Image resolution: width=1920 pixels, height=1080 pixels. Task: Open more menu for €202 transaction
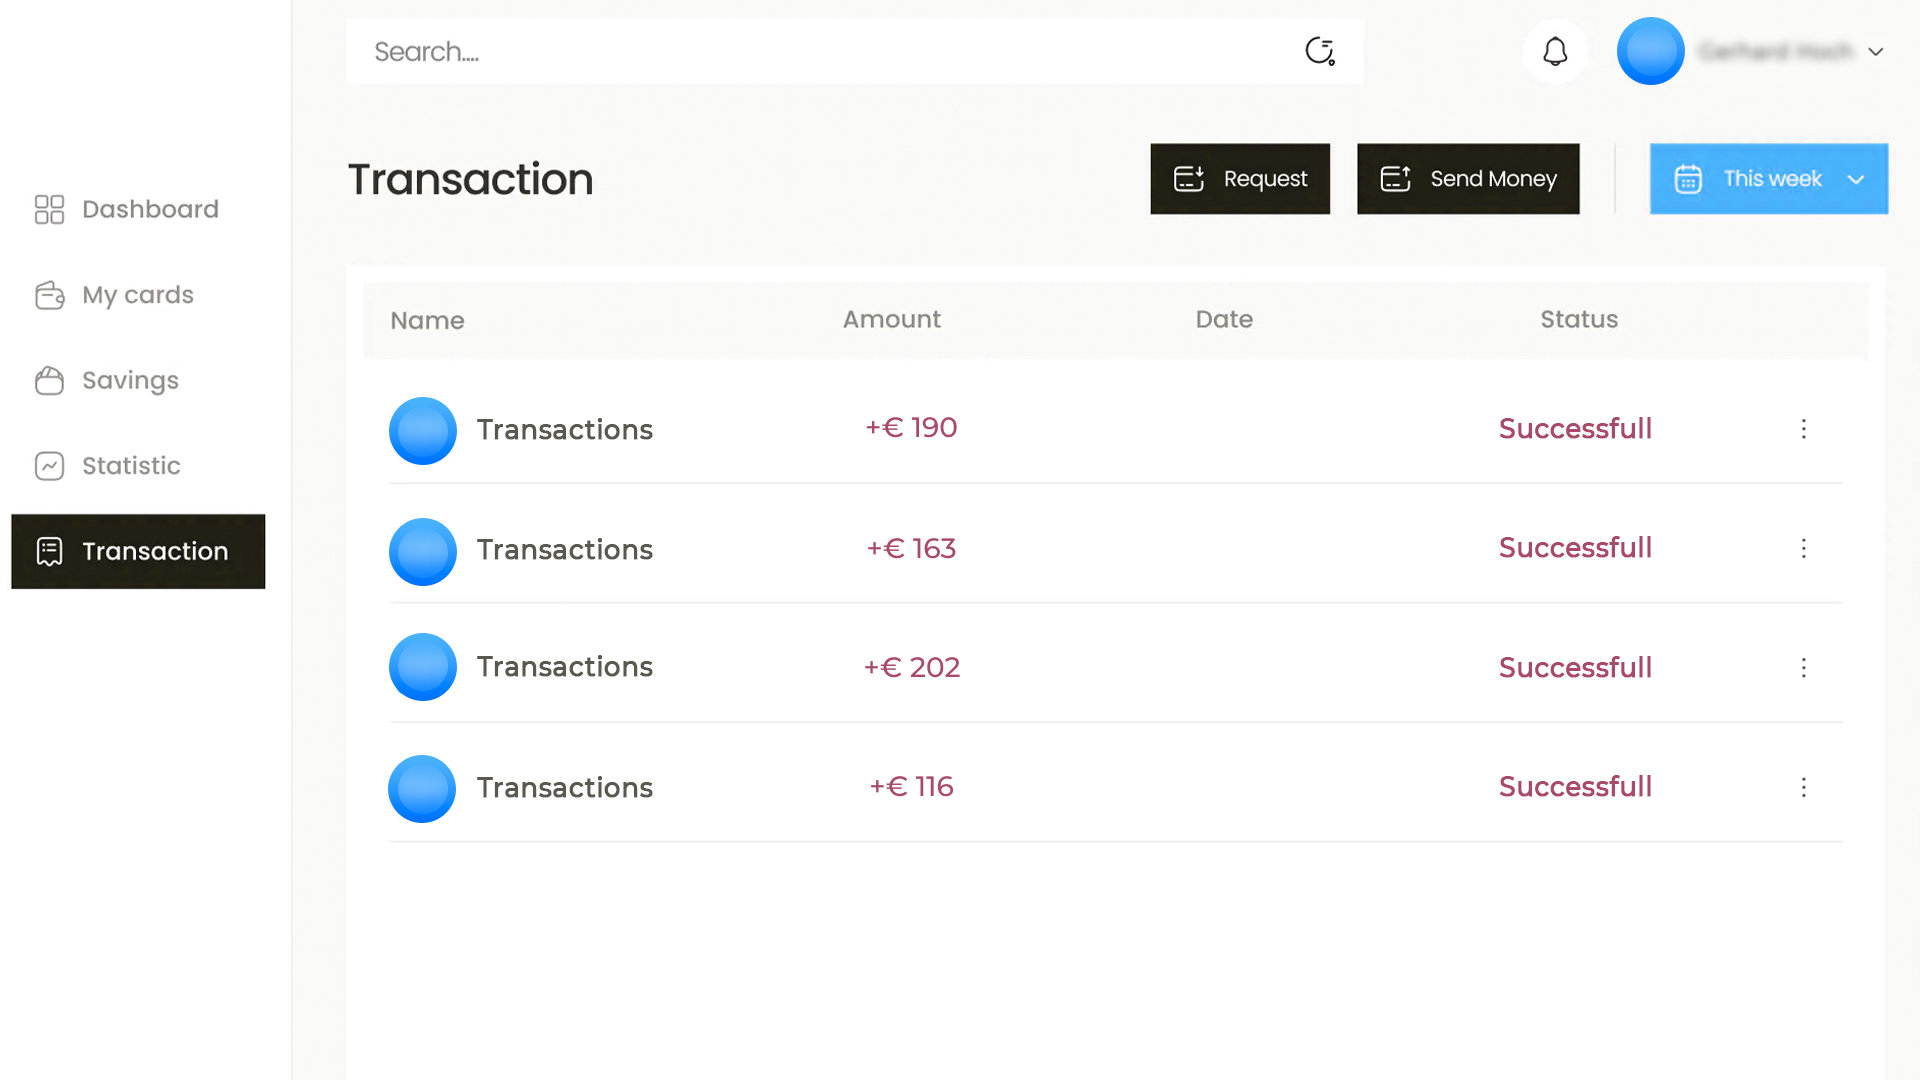click(1804, 668)
